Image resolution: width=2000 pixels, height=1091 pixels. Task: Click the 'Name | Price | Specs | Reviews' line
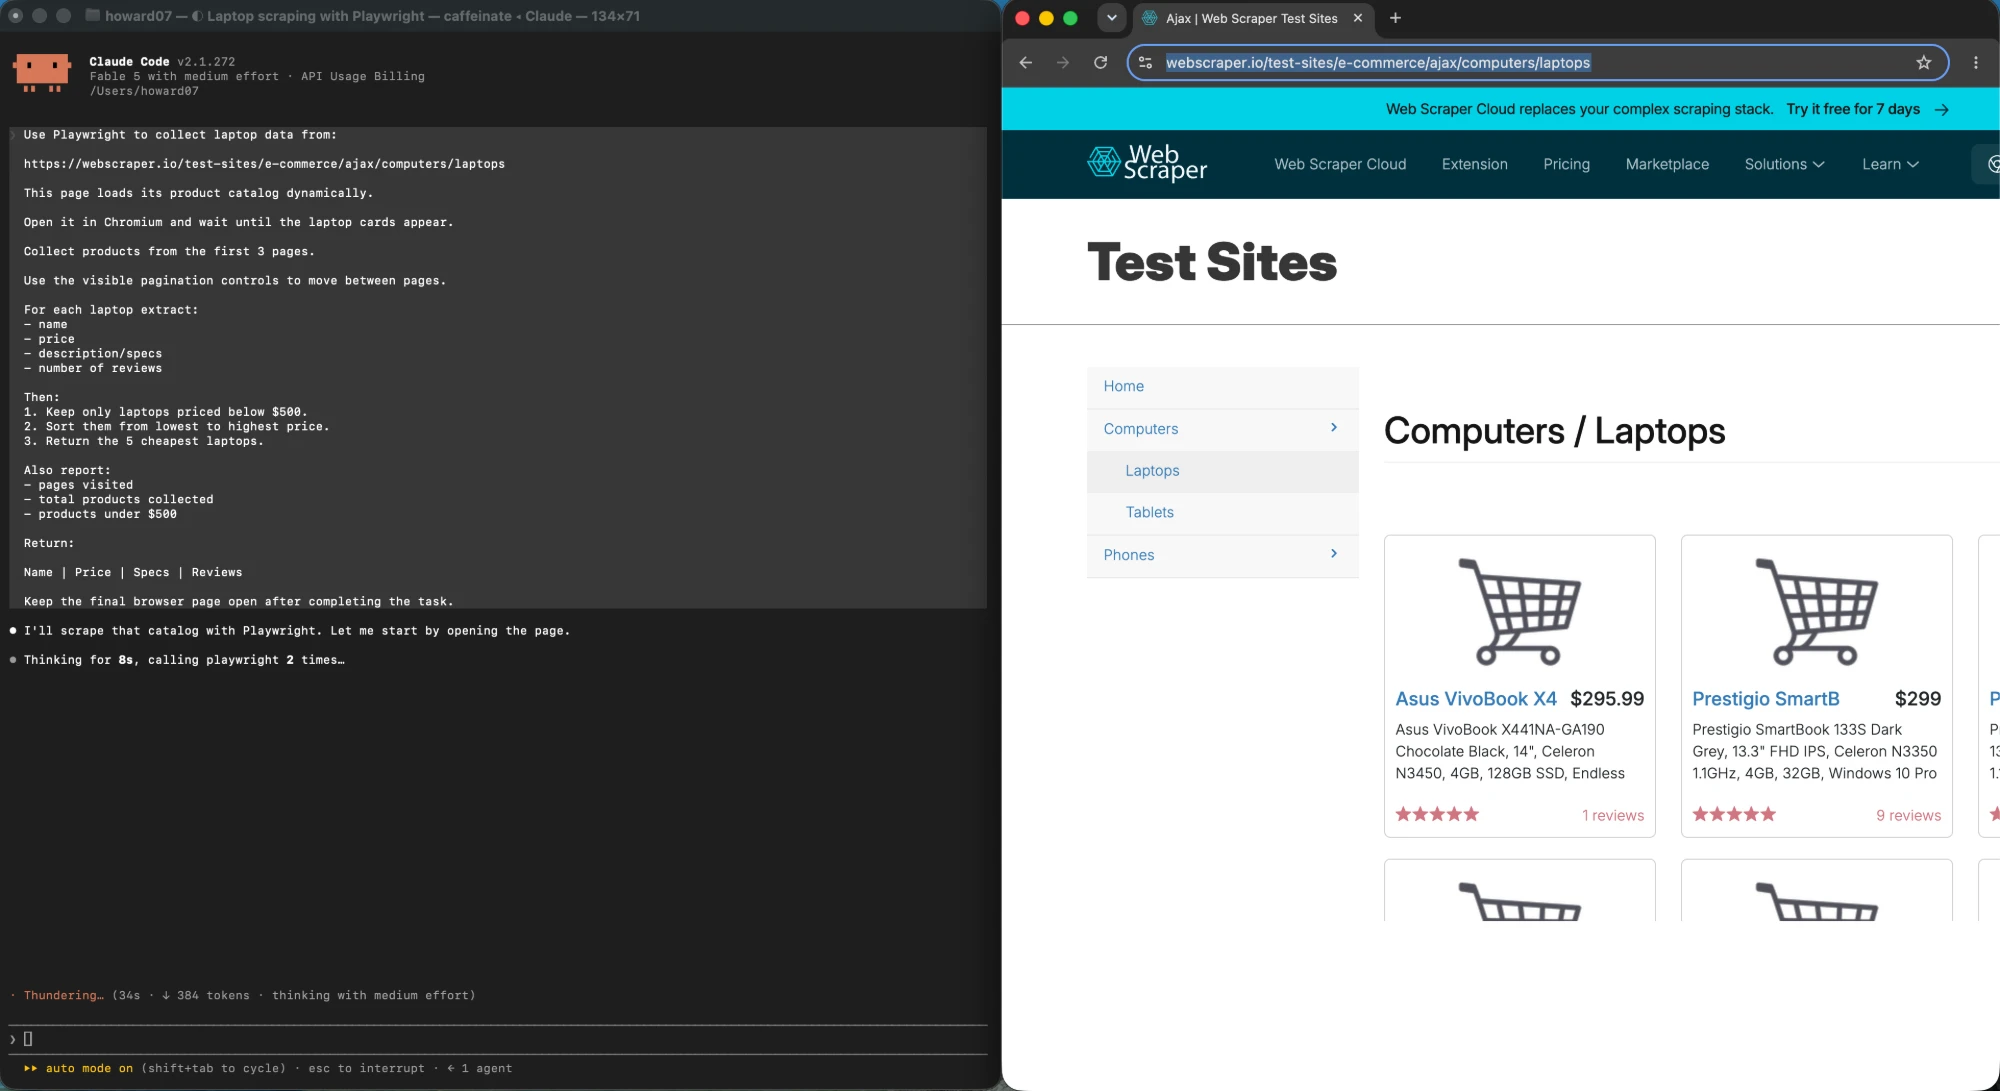[x=133, y=572]
